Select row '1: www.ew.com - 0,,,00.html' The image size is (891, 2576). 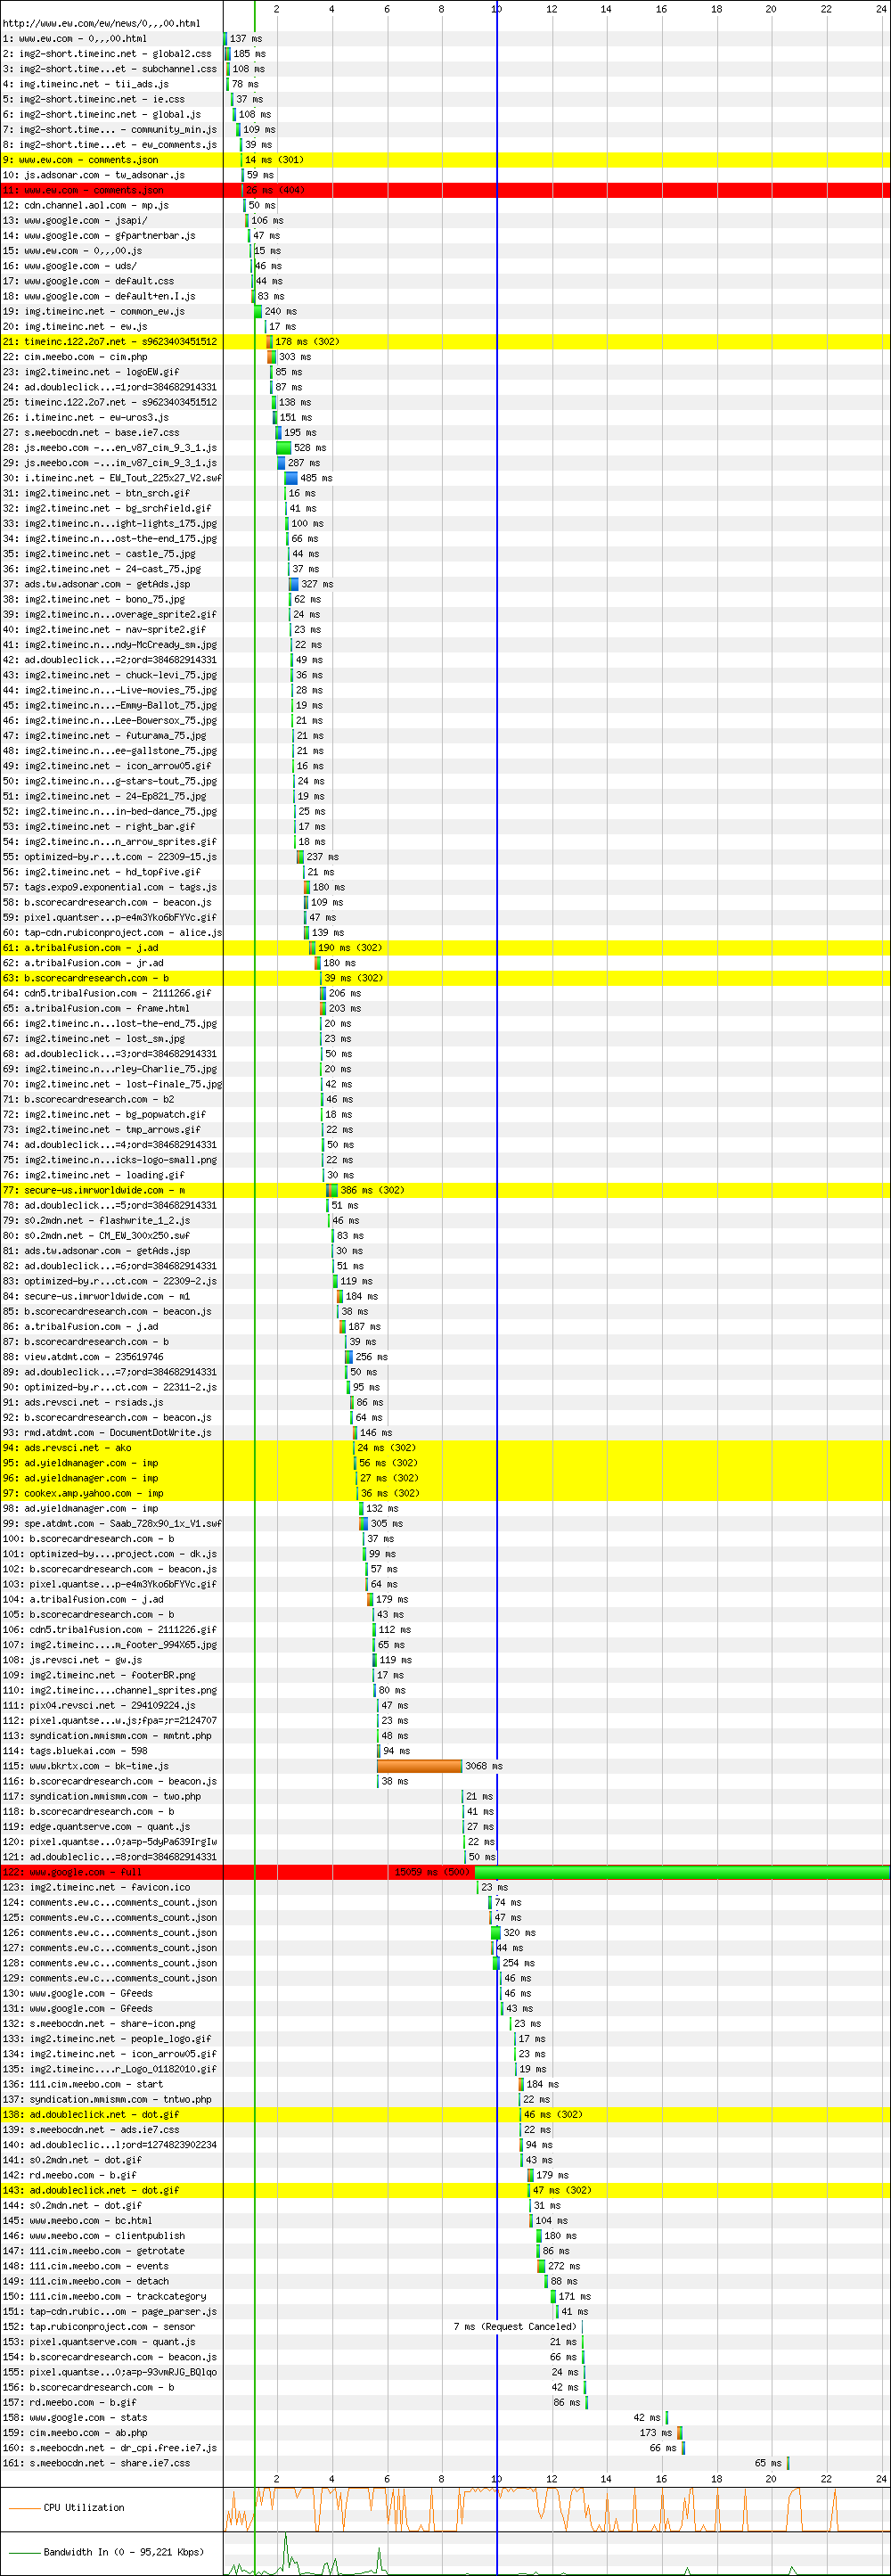(x=445, y=38)
